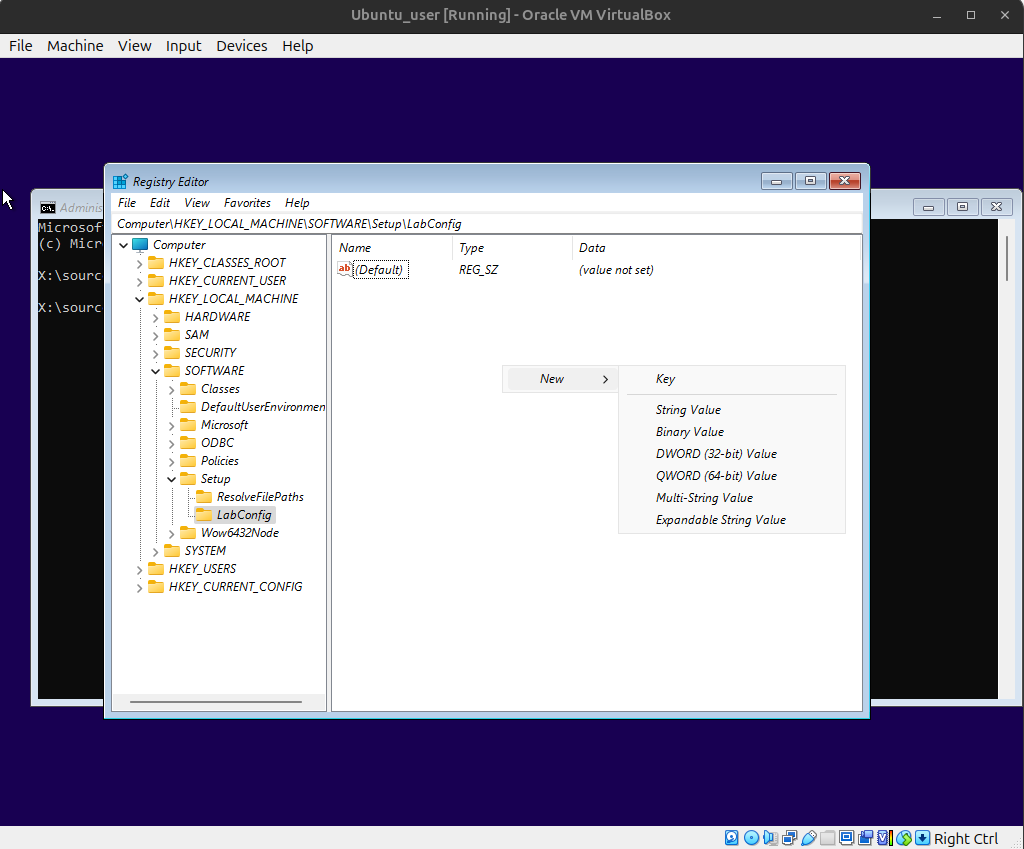The width and height of the screenshot is (1024, 849).
Task: Choose Expandable String Value
Action: click(731, 520)
